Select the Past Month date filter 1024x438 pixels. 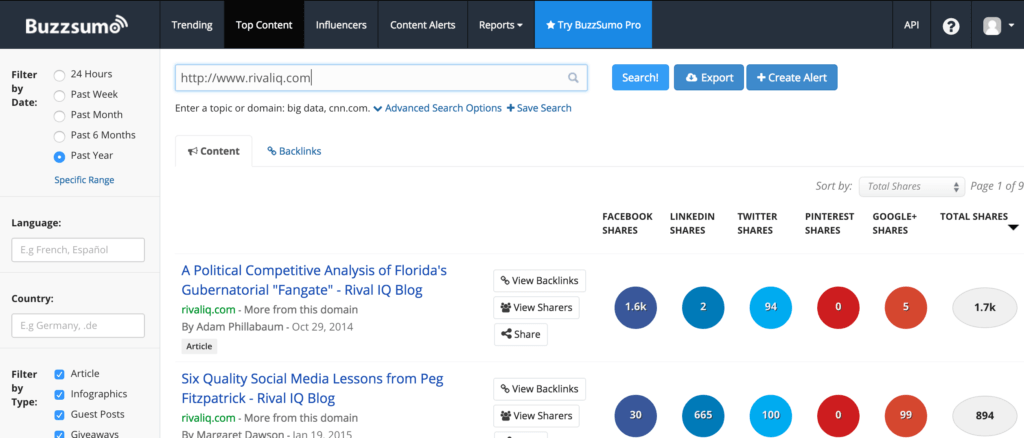pos(59,116)
